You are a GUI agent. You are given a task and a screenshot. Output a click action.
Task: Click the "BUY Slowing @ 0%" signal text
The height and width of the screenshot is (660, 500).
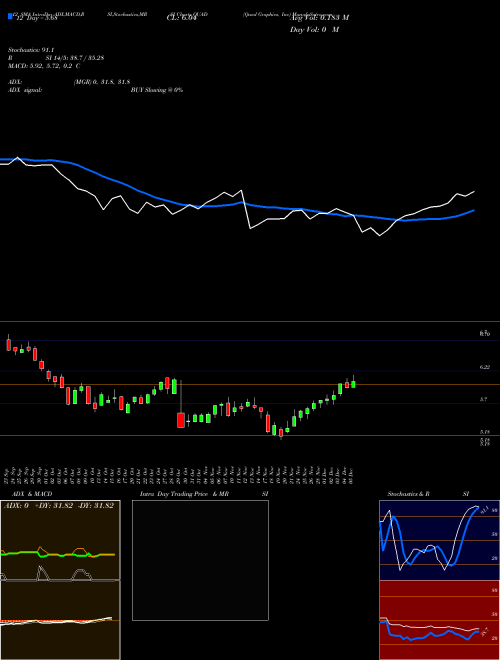[x=157, y=90]
